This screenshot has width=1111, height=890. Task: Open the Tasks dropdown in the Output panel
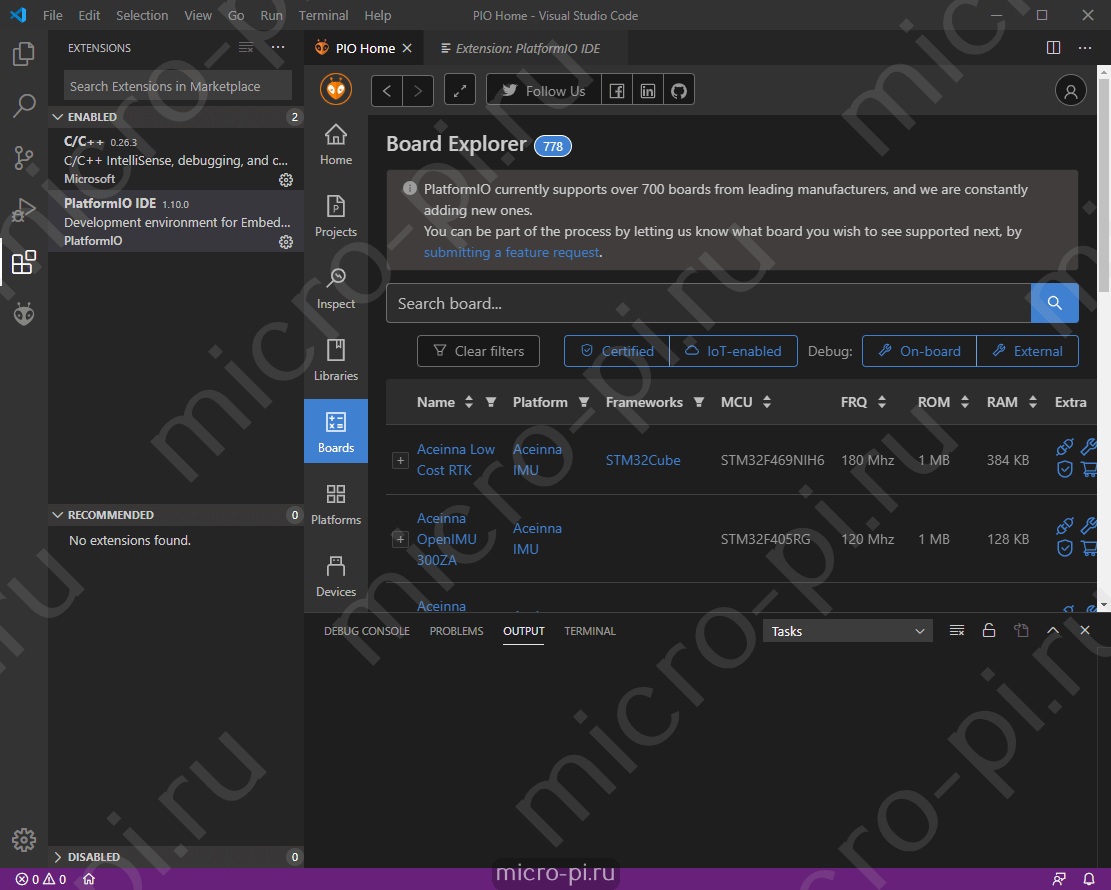click(x=846, y=630)
